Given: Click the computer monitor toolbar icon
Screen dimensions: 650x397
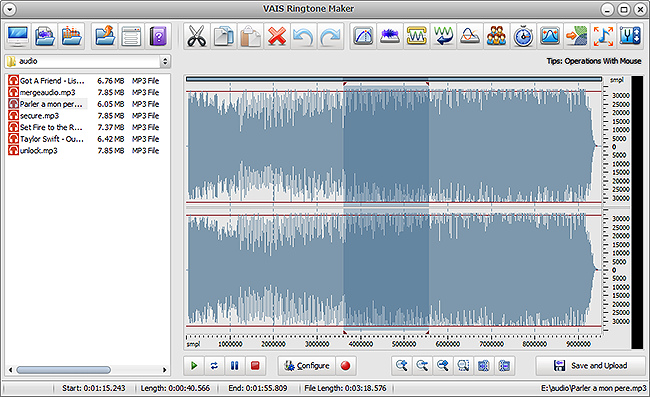Looking at the screenshot, I should [18, 36].
